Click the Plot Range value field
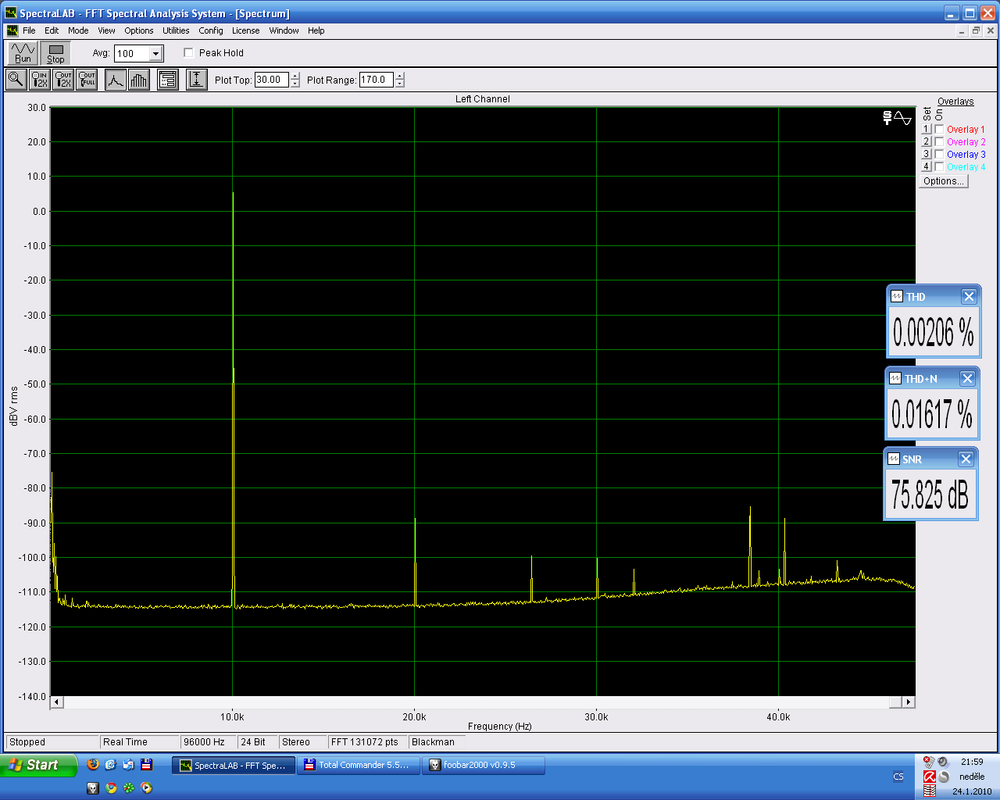This screenshot has height=800, width=1000. 376,80
